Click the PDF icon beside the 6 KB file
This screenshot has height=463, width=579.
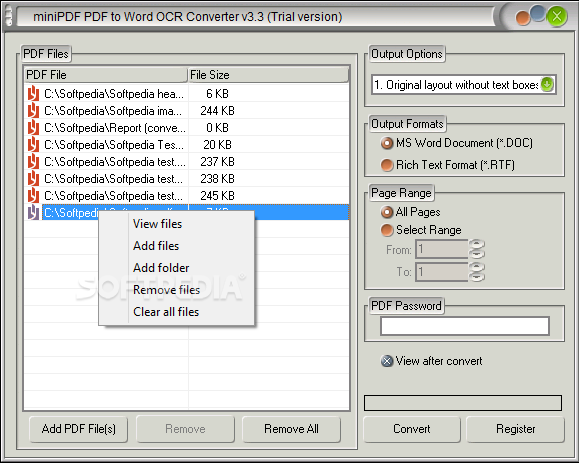33,94
